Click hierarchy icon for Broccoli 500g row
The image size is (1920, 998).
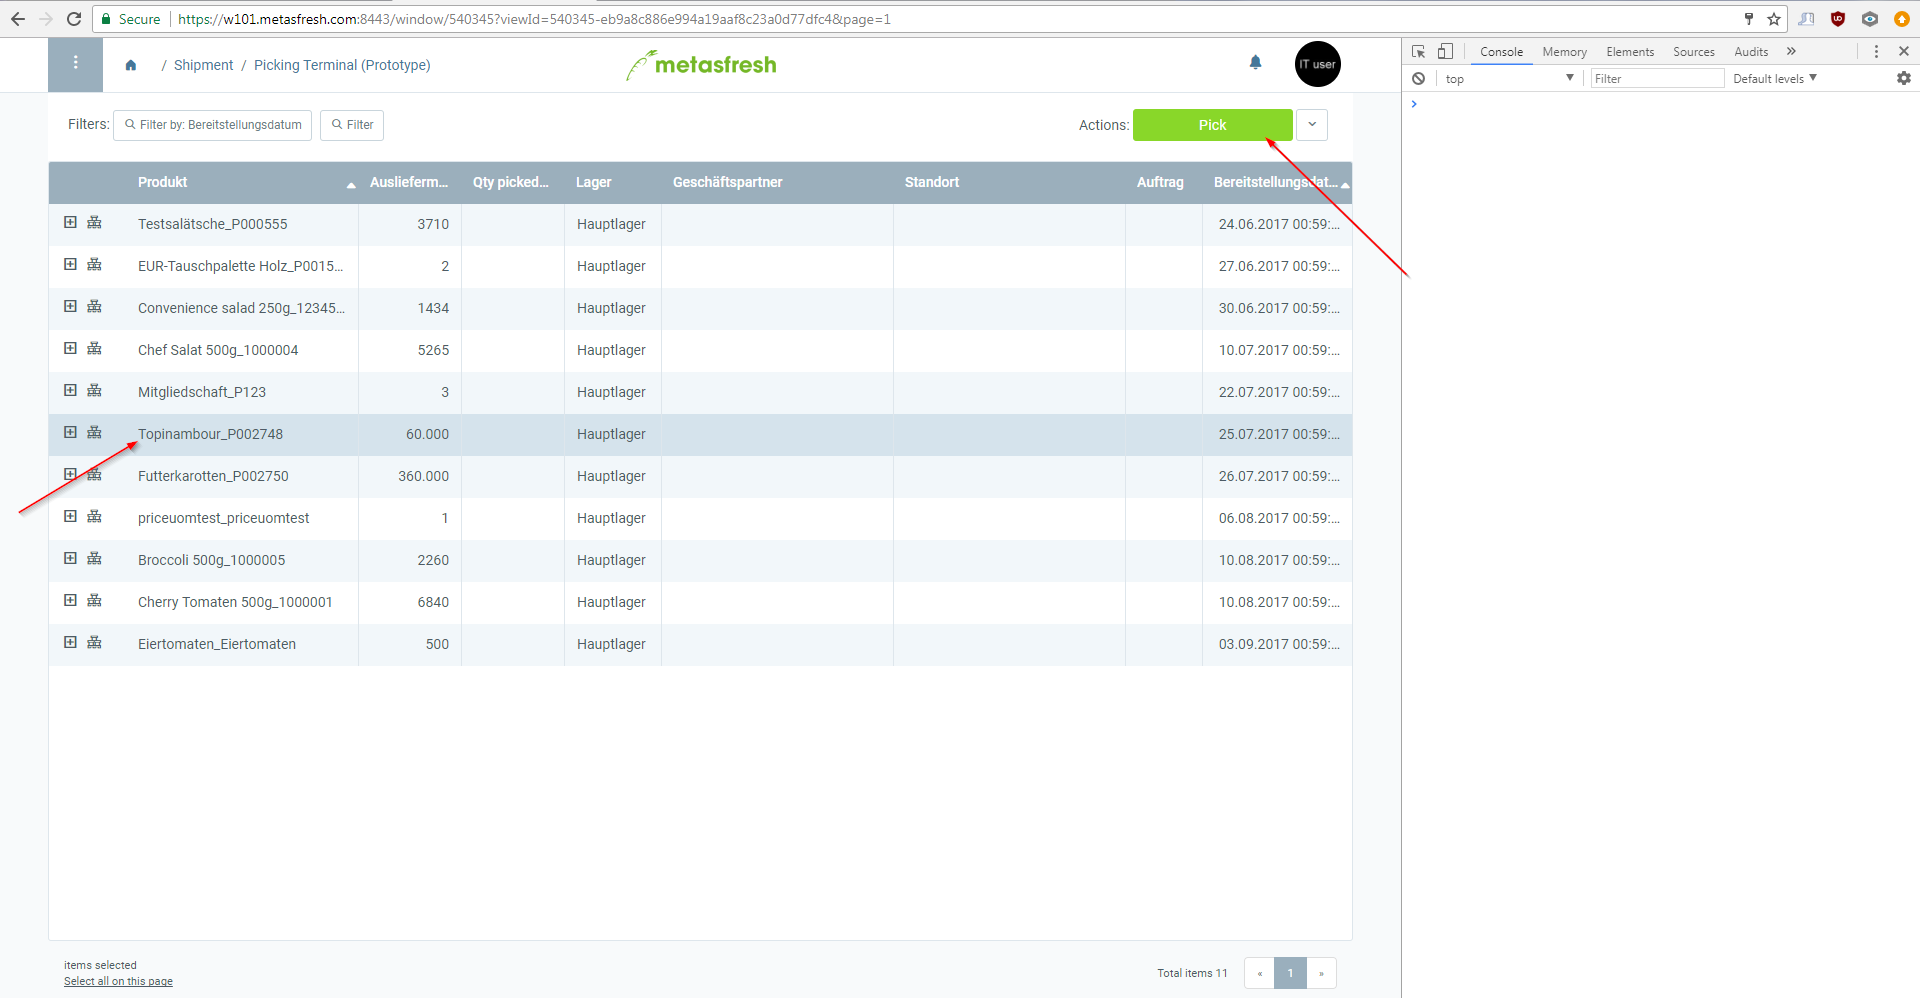(94, 559)
